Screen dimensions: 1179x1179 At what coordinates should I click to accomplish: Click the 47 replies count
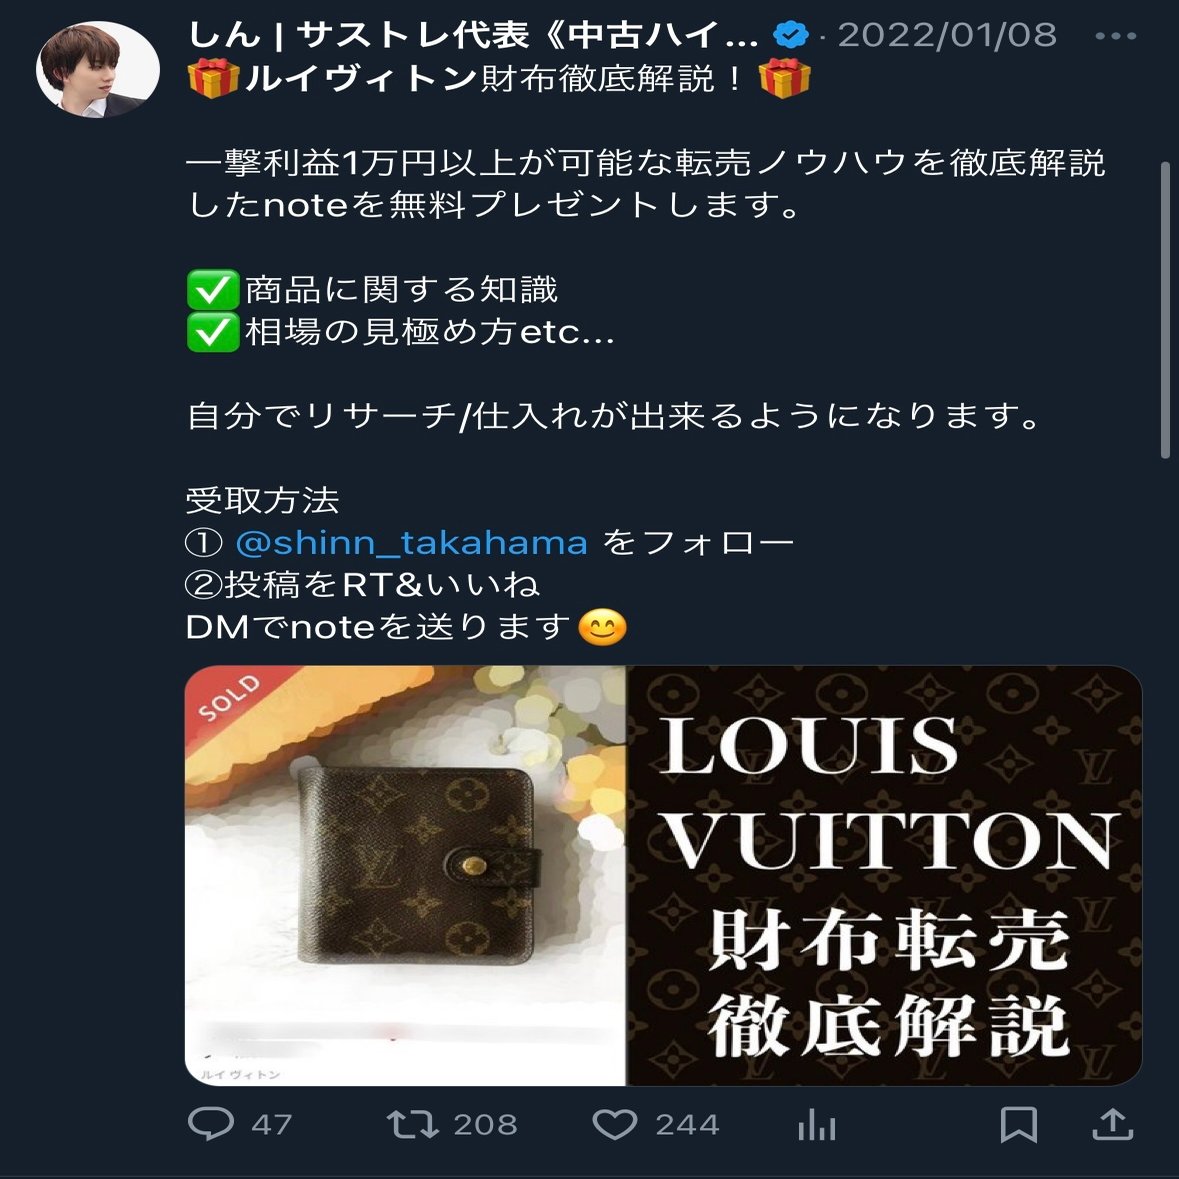click(x=271, y=1125)
